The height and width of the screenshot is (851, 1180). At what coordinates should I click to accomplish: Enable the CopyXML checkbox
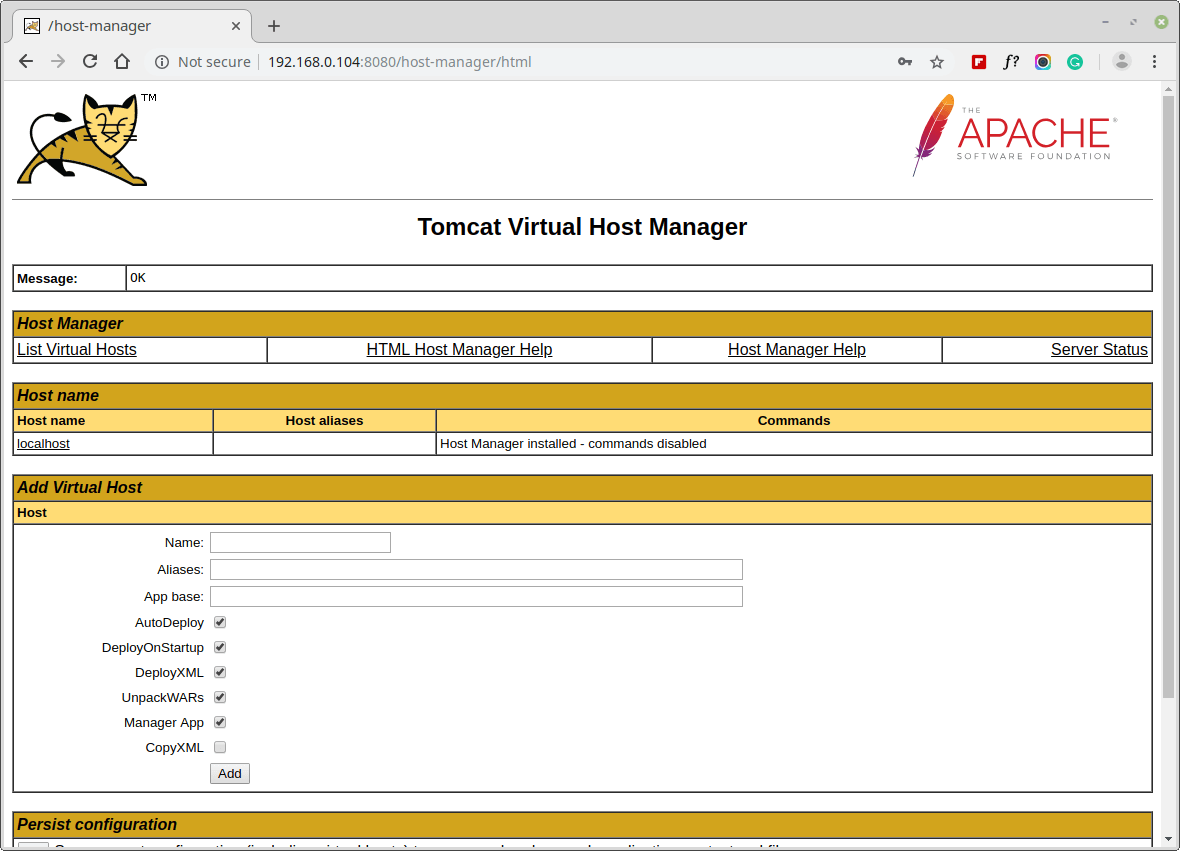click(x=220, y=747)
